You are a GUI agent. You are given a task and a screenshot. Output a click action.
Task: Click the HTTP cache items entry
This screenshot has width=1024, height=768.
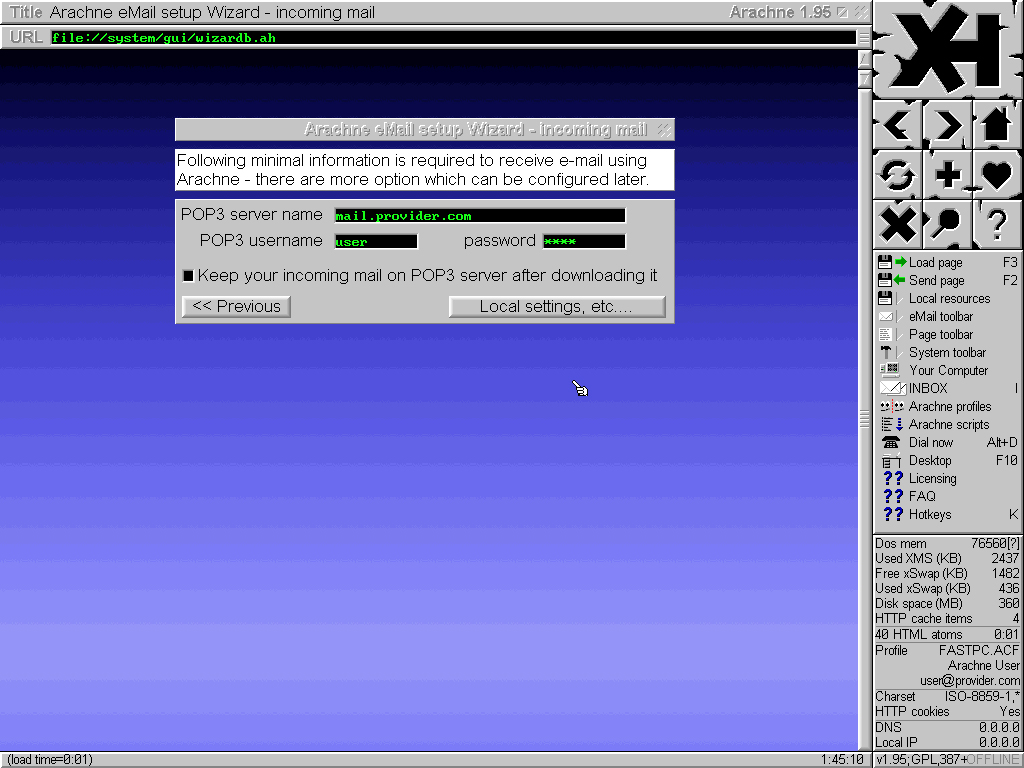pos(948,618)
